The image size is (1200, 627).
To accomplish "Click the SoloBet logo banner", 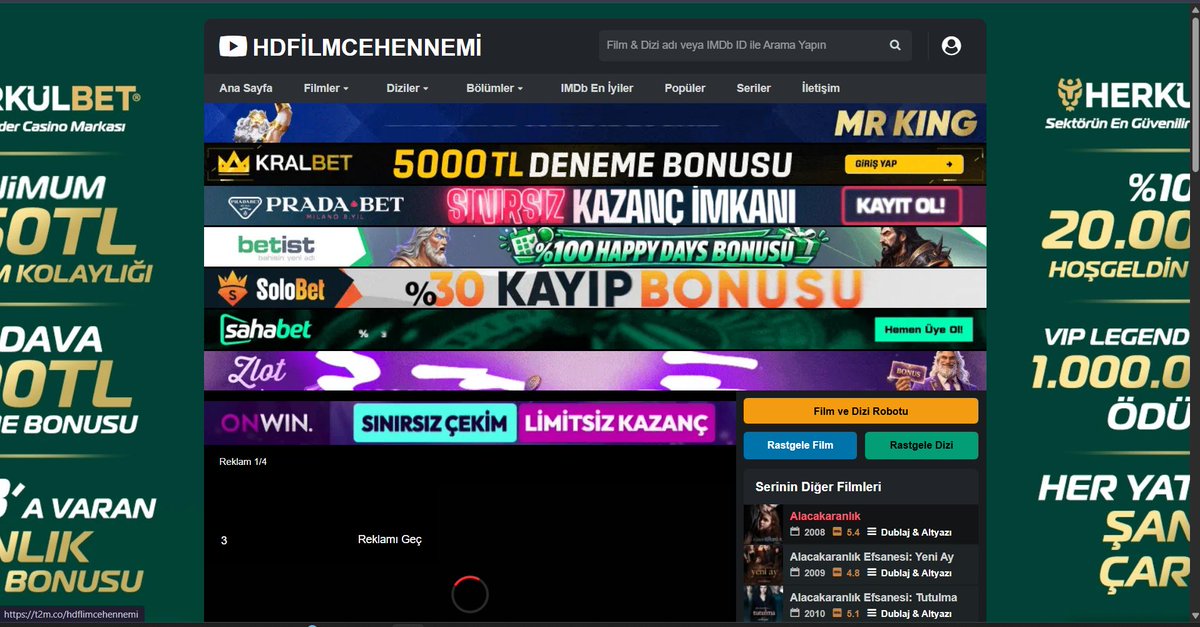I will (x=272, y=288).
